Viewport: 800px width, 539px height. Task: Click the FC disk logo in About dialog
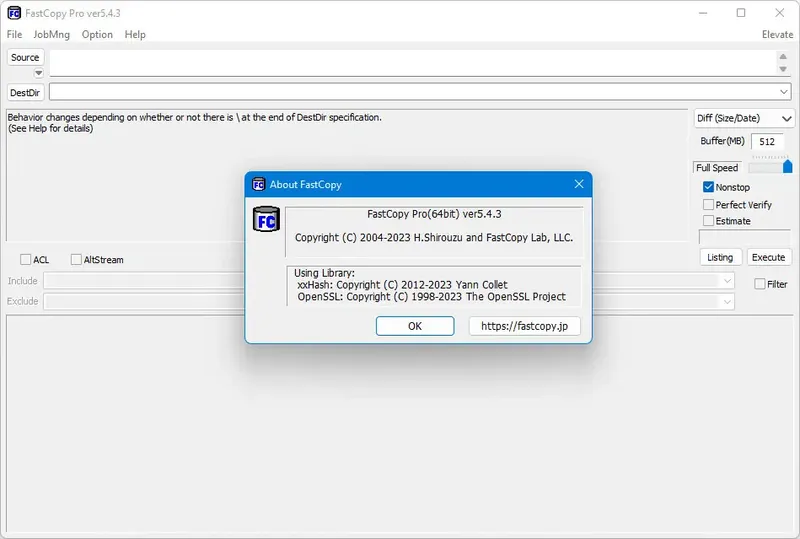(266, 219)
